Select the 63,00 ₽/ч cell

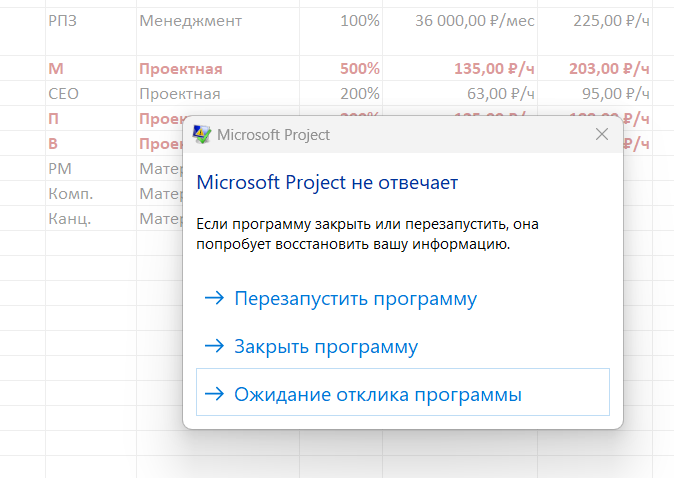460,93
